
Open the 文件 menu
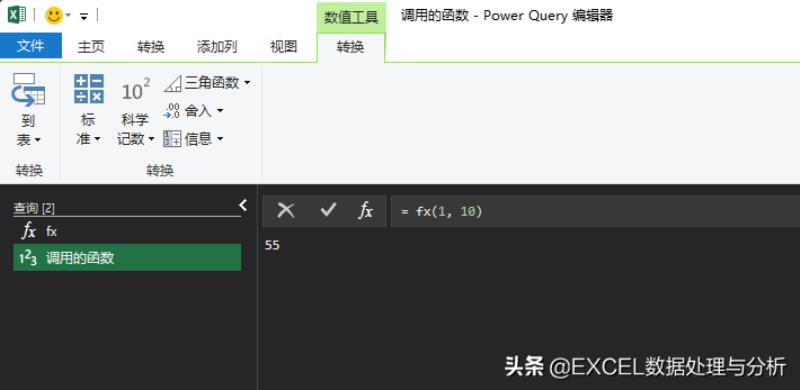[31, 46]
